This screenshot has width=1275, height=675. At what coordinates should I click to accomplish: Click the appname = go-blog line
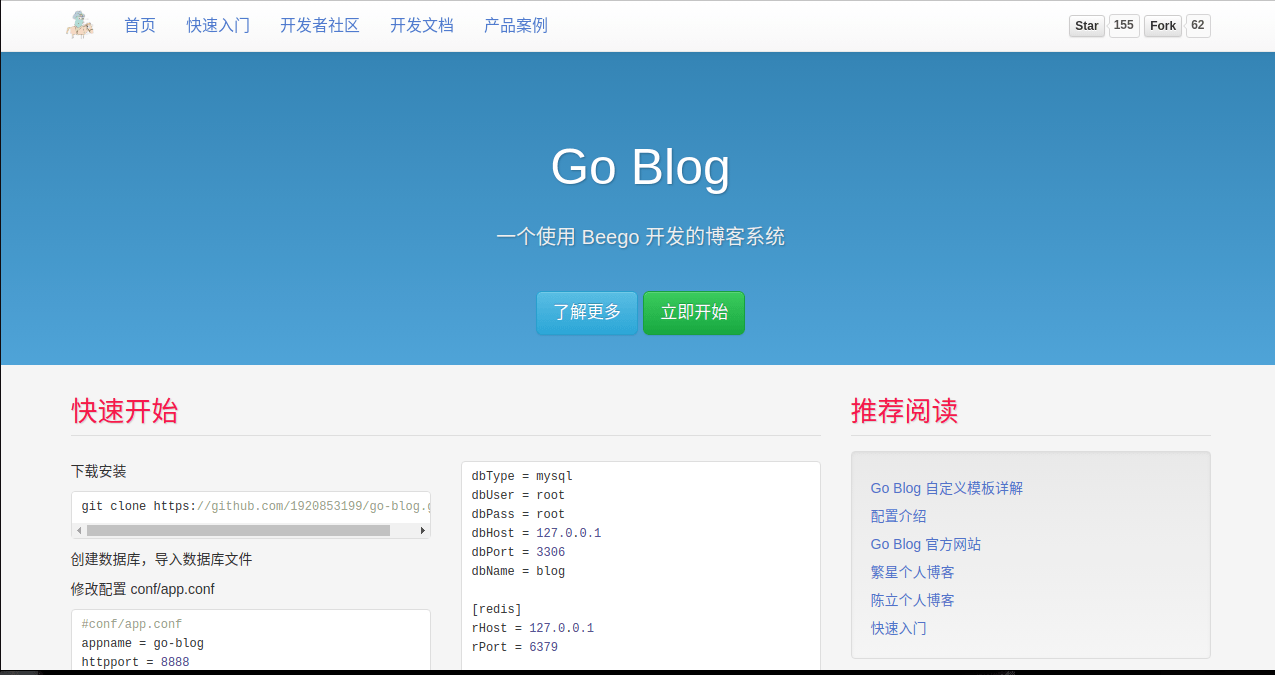tap(143, 643)
